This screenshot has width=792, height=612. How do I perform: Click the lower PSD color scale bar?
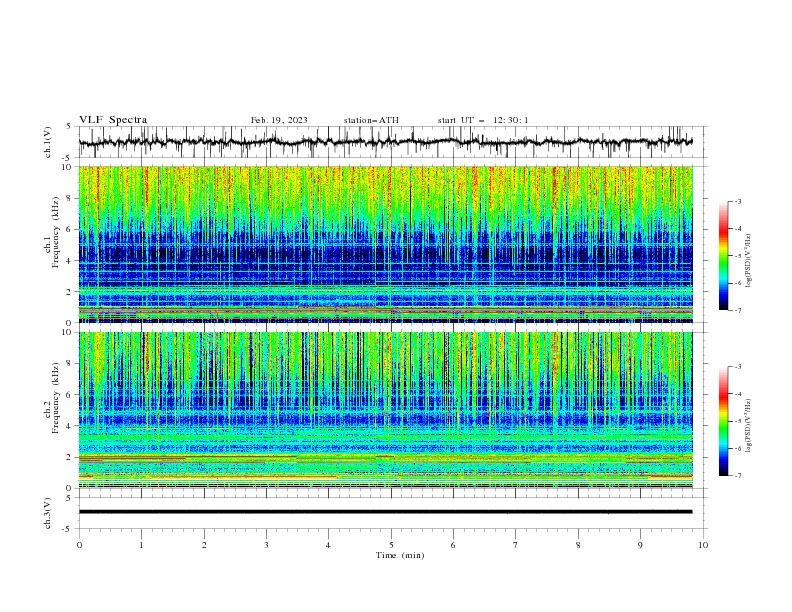point(724,421)
